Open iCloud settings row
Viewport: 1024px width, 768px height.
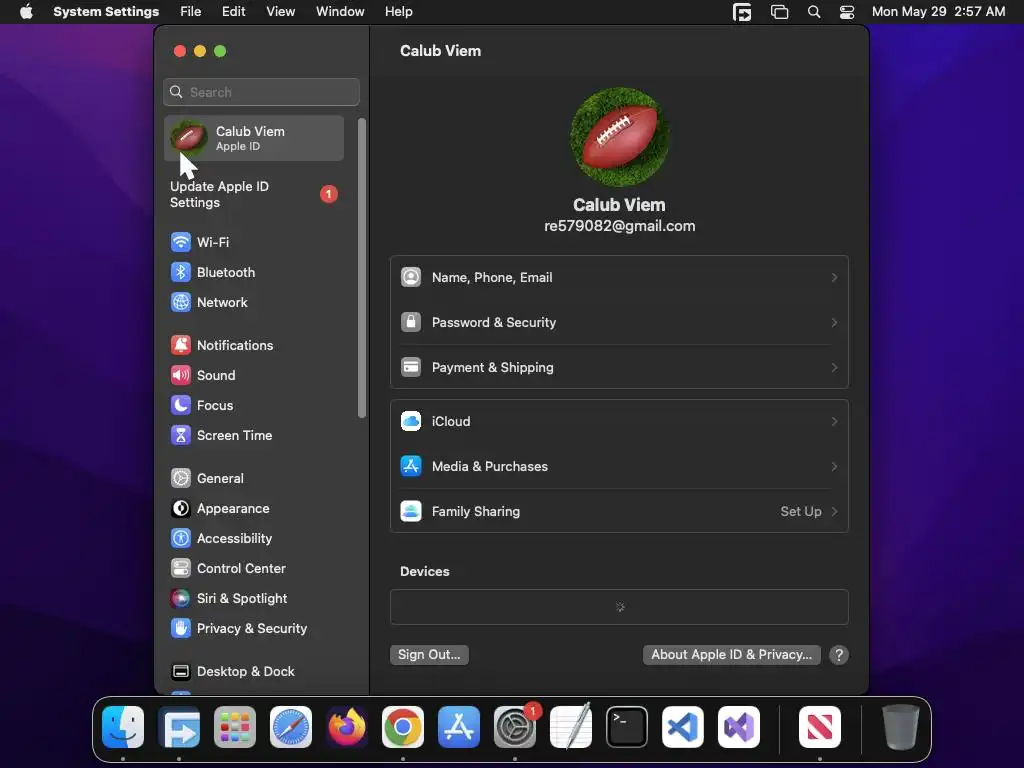pos(619,422)
